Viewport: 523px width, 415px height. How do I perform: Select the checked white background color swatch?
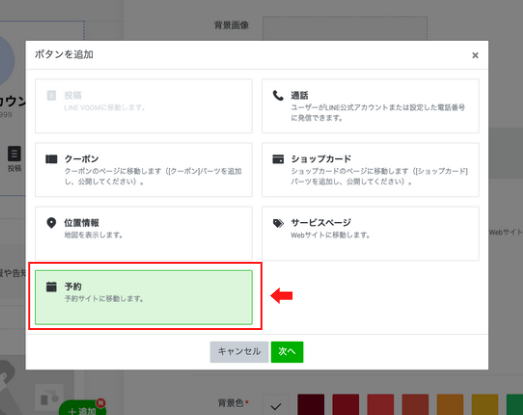pyautogui.click(x=276, y=405)
